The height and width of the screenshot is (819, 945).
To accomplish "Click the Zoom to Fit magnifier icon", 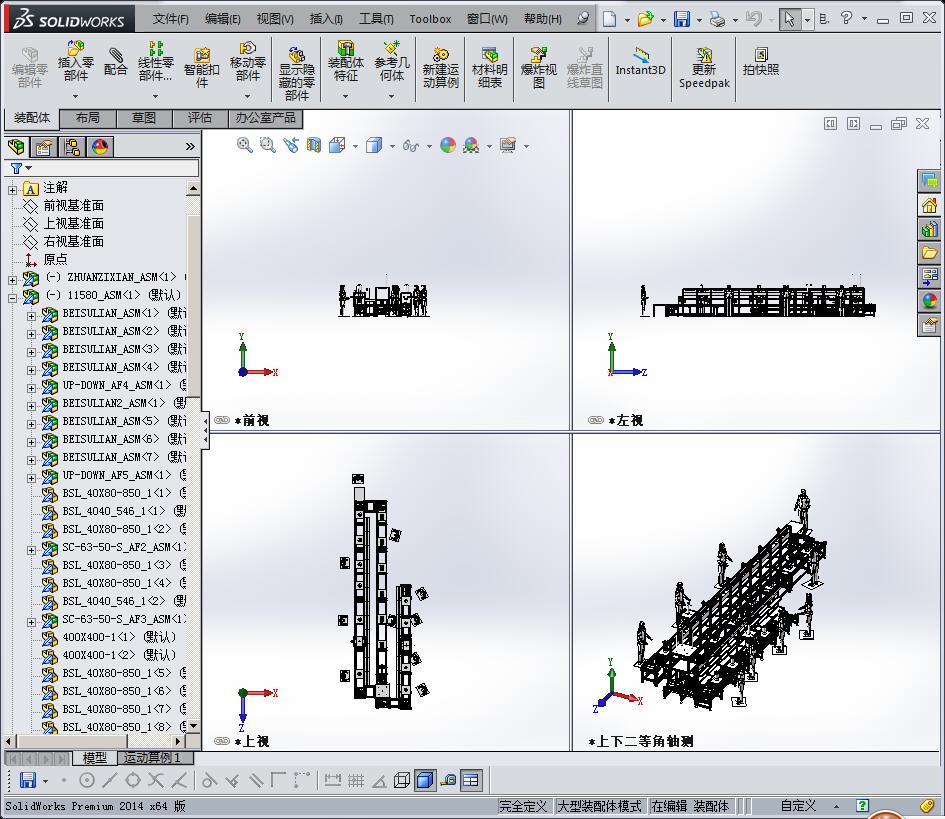I will [x=244, y=145].
